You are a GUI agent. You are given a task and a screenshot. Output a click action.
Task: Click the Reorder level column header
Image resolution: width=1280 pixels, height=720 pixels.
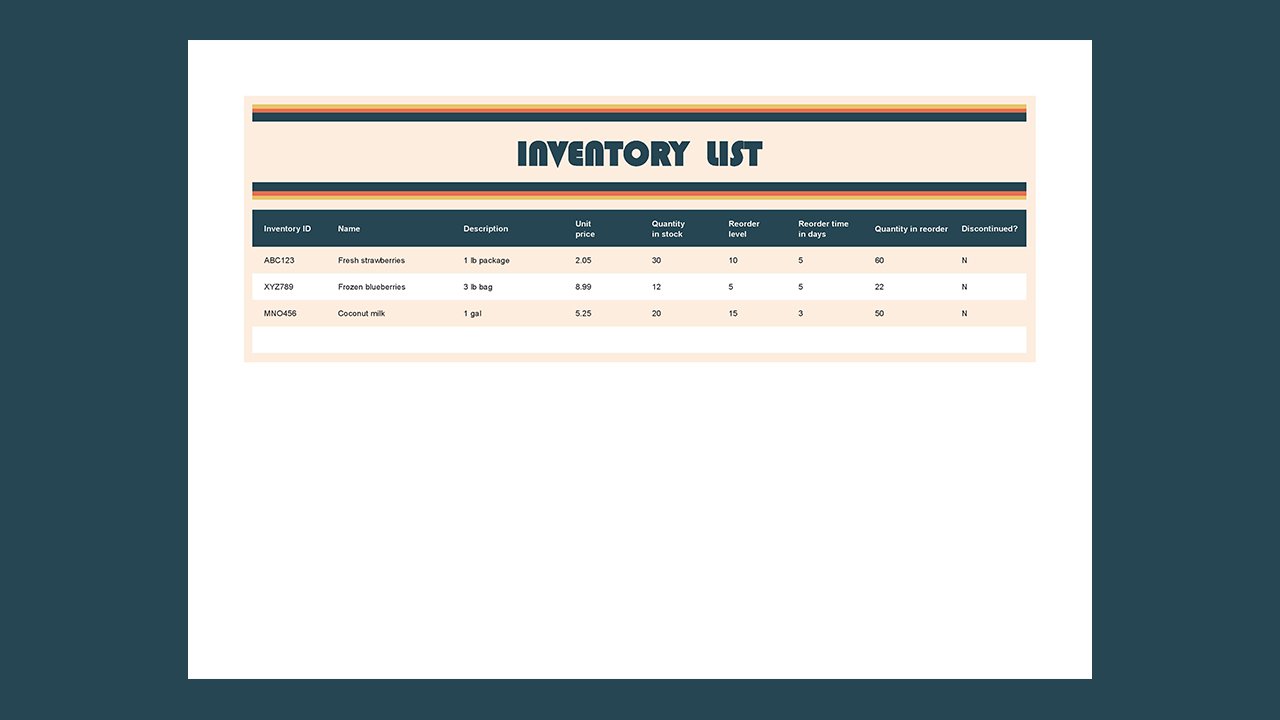point(744,228)
